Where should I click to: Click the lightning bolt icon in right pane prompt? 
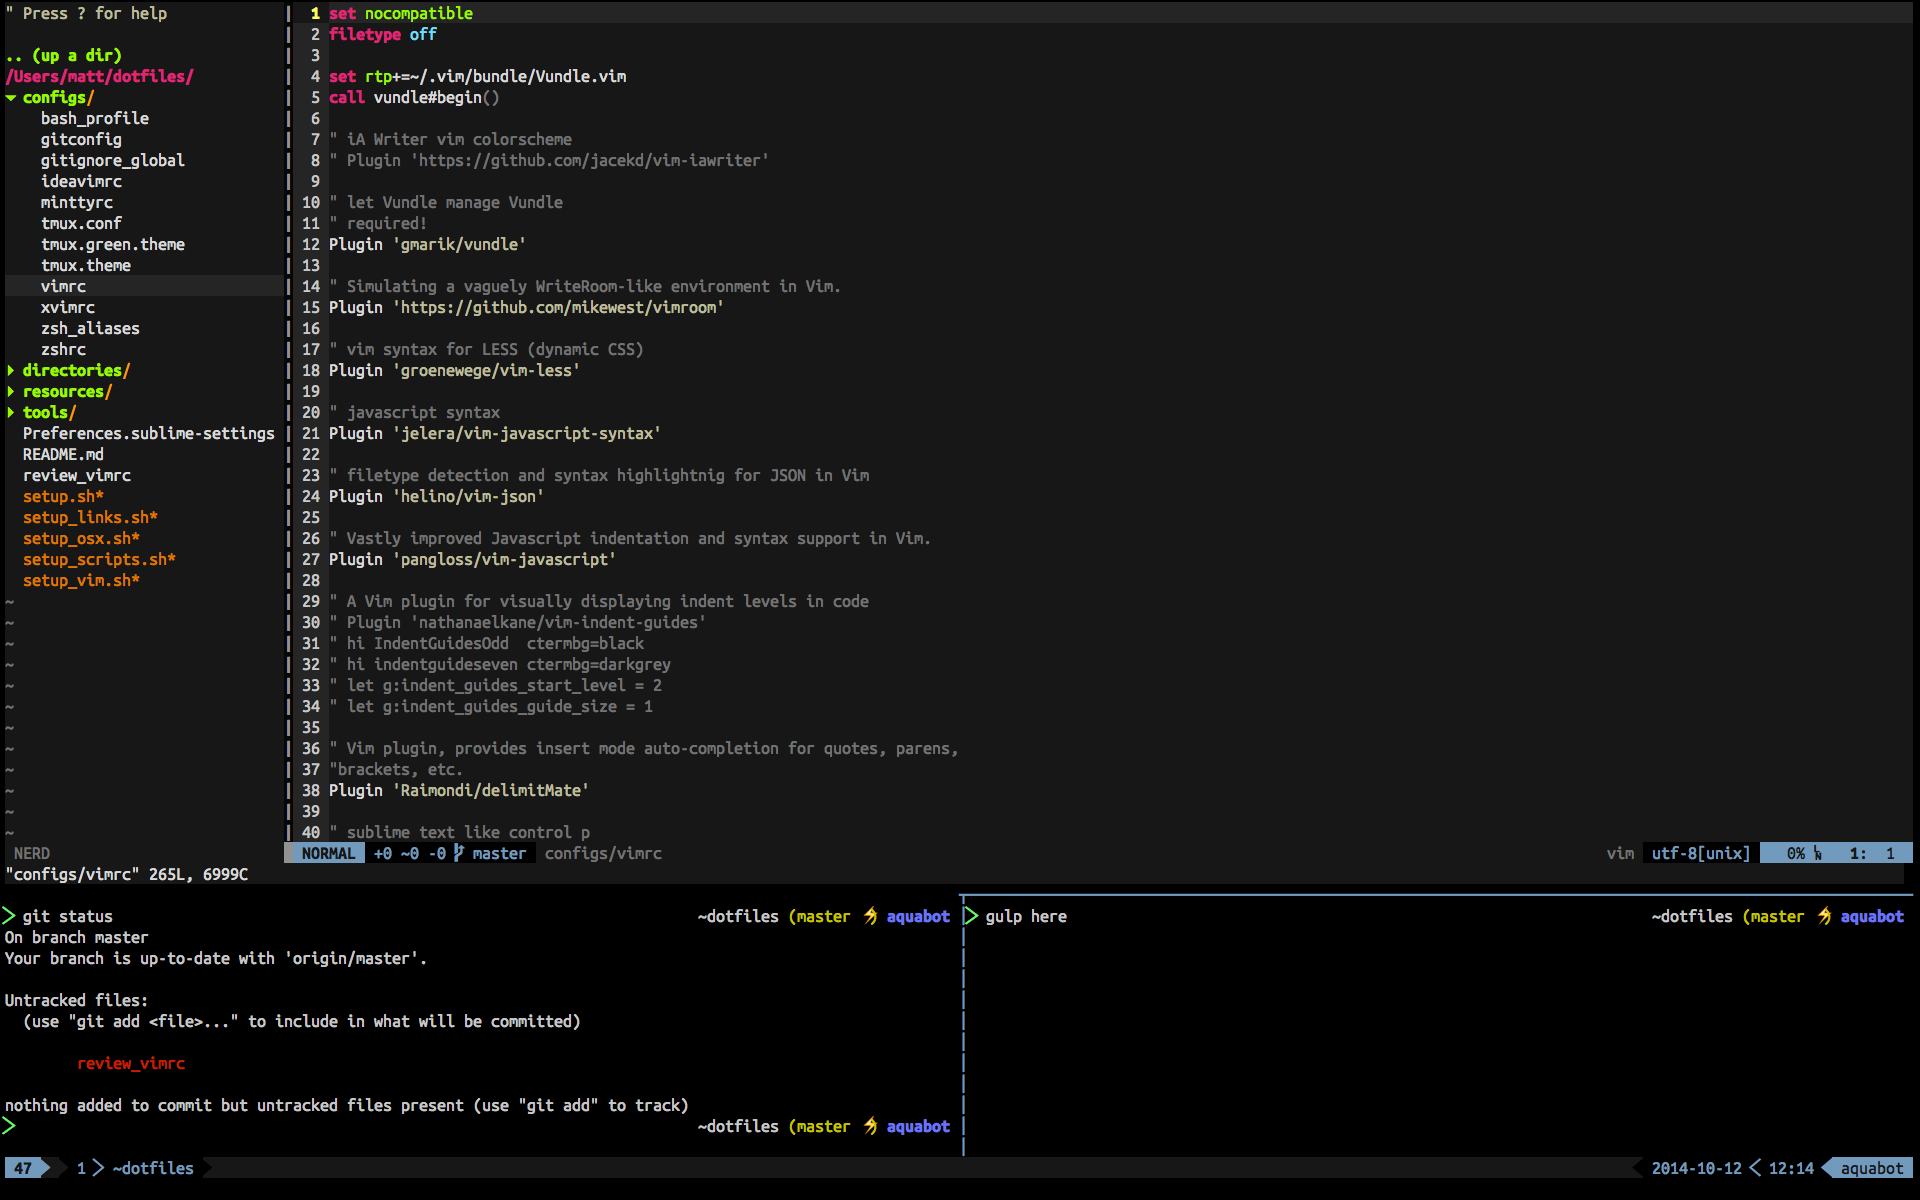tap(1825, 916)
